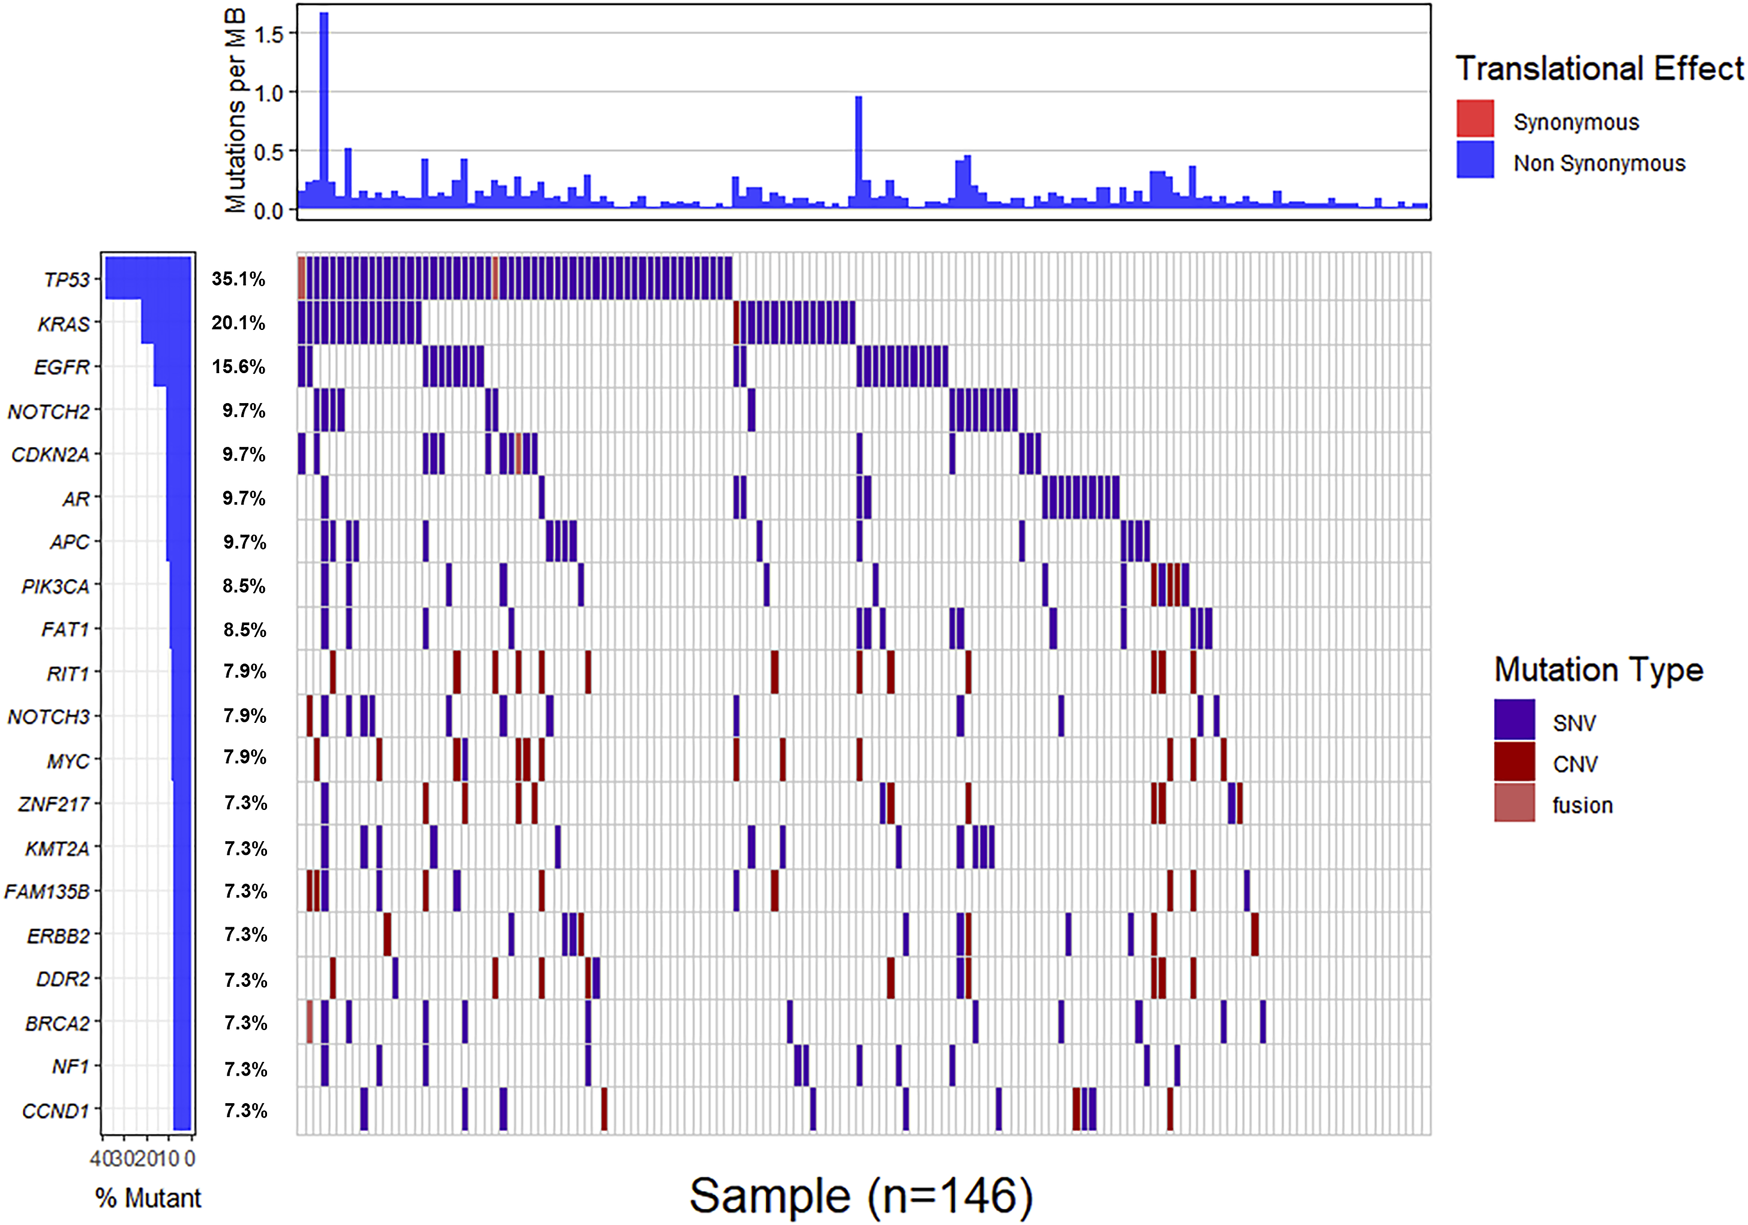Click the Synonymous red legend swatch
The width and height of the screenshot is (1748, 1225).
pyautogui.click(x=1475, y=119)
